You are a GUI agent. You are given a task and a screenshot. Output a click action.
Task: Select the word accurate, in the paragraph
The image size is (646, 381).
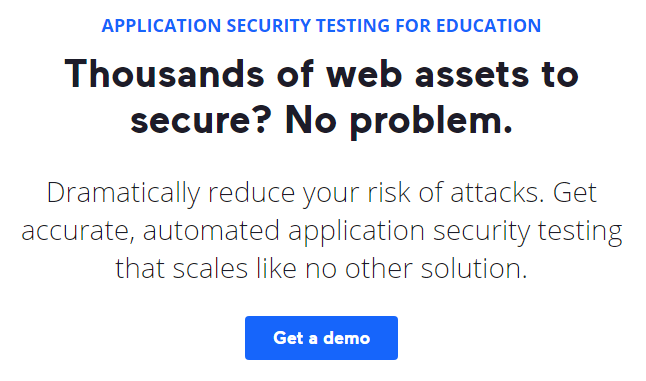click(x=78, y=231)
